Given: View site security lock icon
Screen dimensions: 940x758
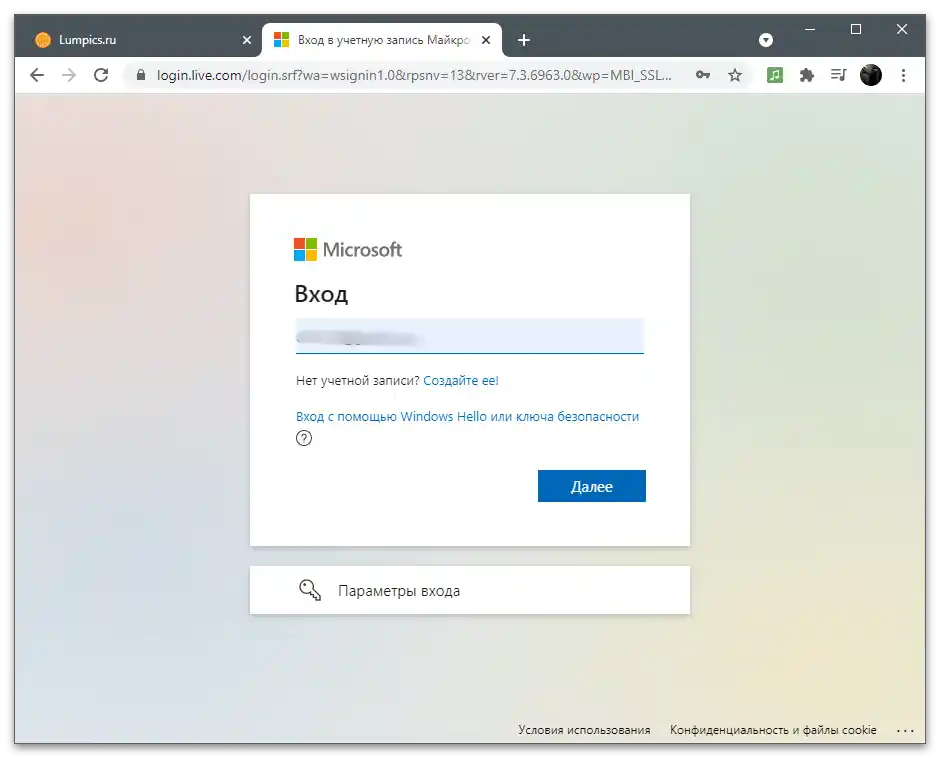Looking at the screenshot, I should 141,75.
